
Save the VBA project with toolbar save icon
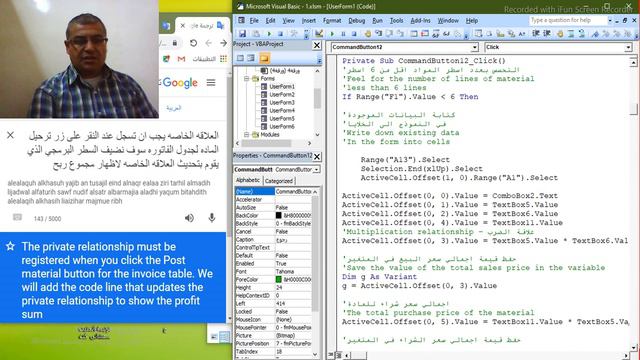[242, 34]
